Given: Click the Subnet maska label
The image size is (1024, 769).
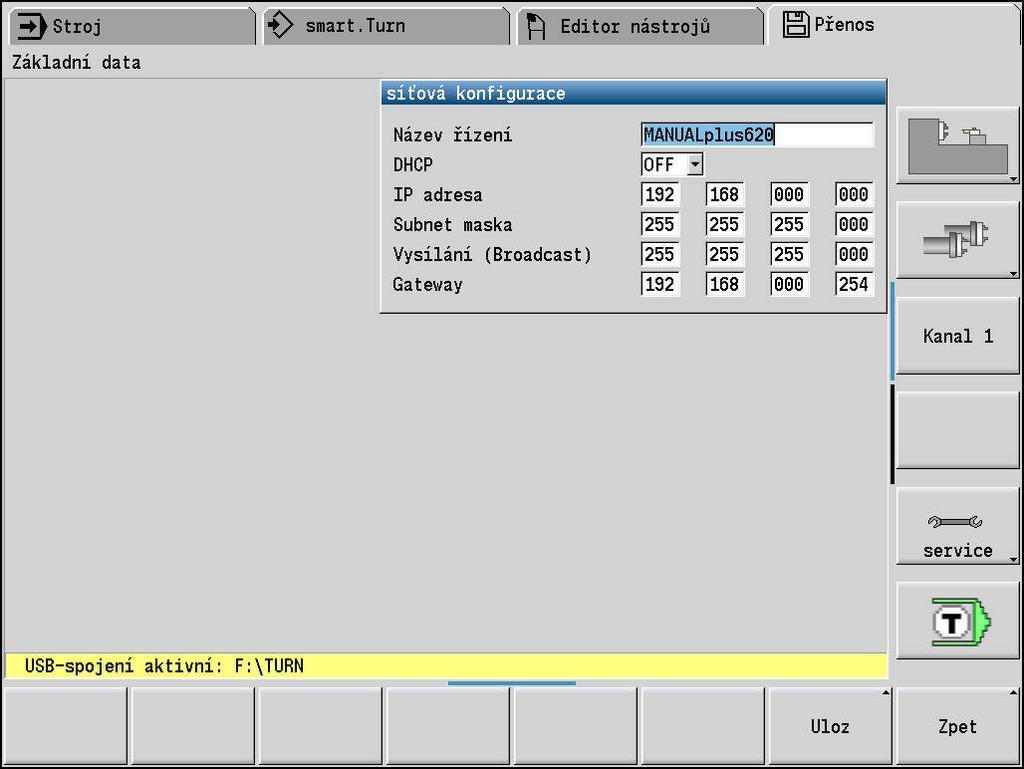Looking at the screenshot, I should tap(453, 225).
